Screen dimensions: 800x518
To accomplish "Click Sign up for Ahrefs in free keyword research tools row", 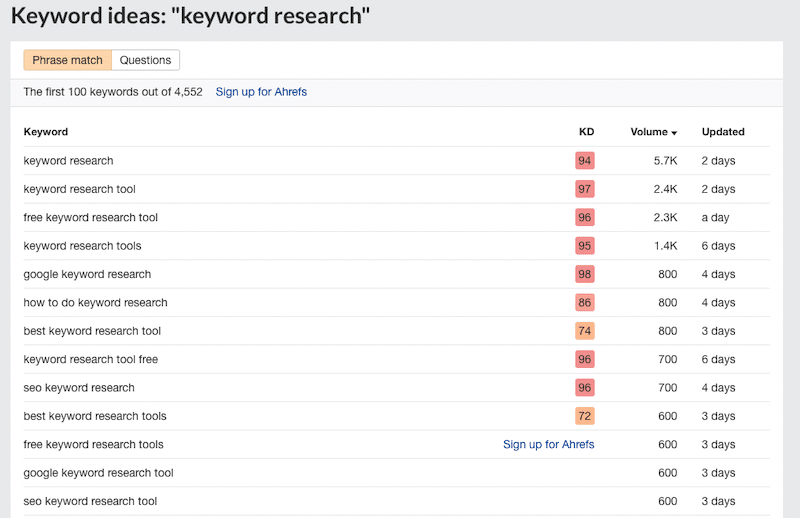I will (548, 445).
